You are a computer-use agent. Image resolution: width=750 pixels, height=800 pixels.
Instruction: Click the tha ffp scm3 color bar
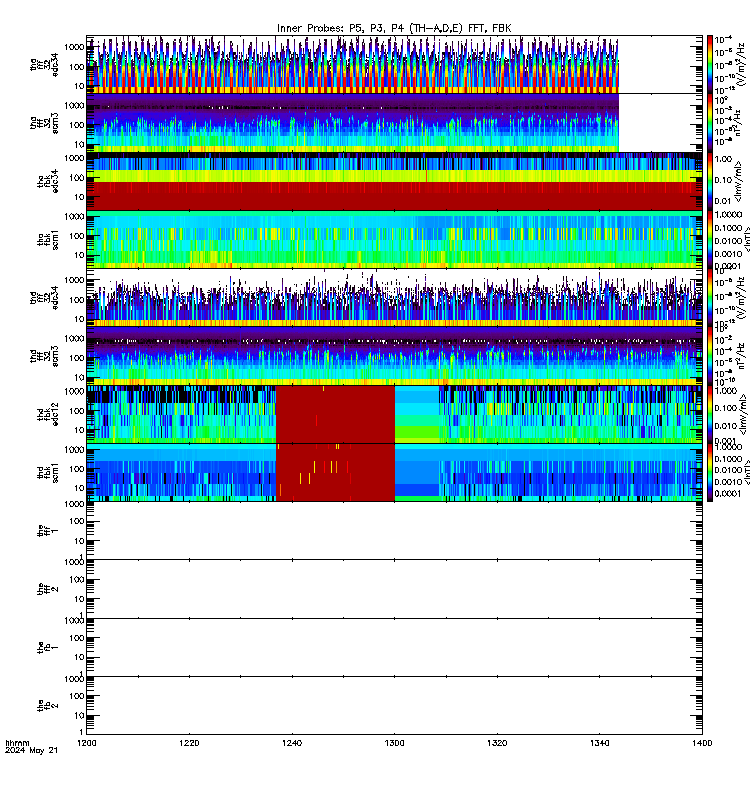tap(710, 123)
